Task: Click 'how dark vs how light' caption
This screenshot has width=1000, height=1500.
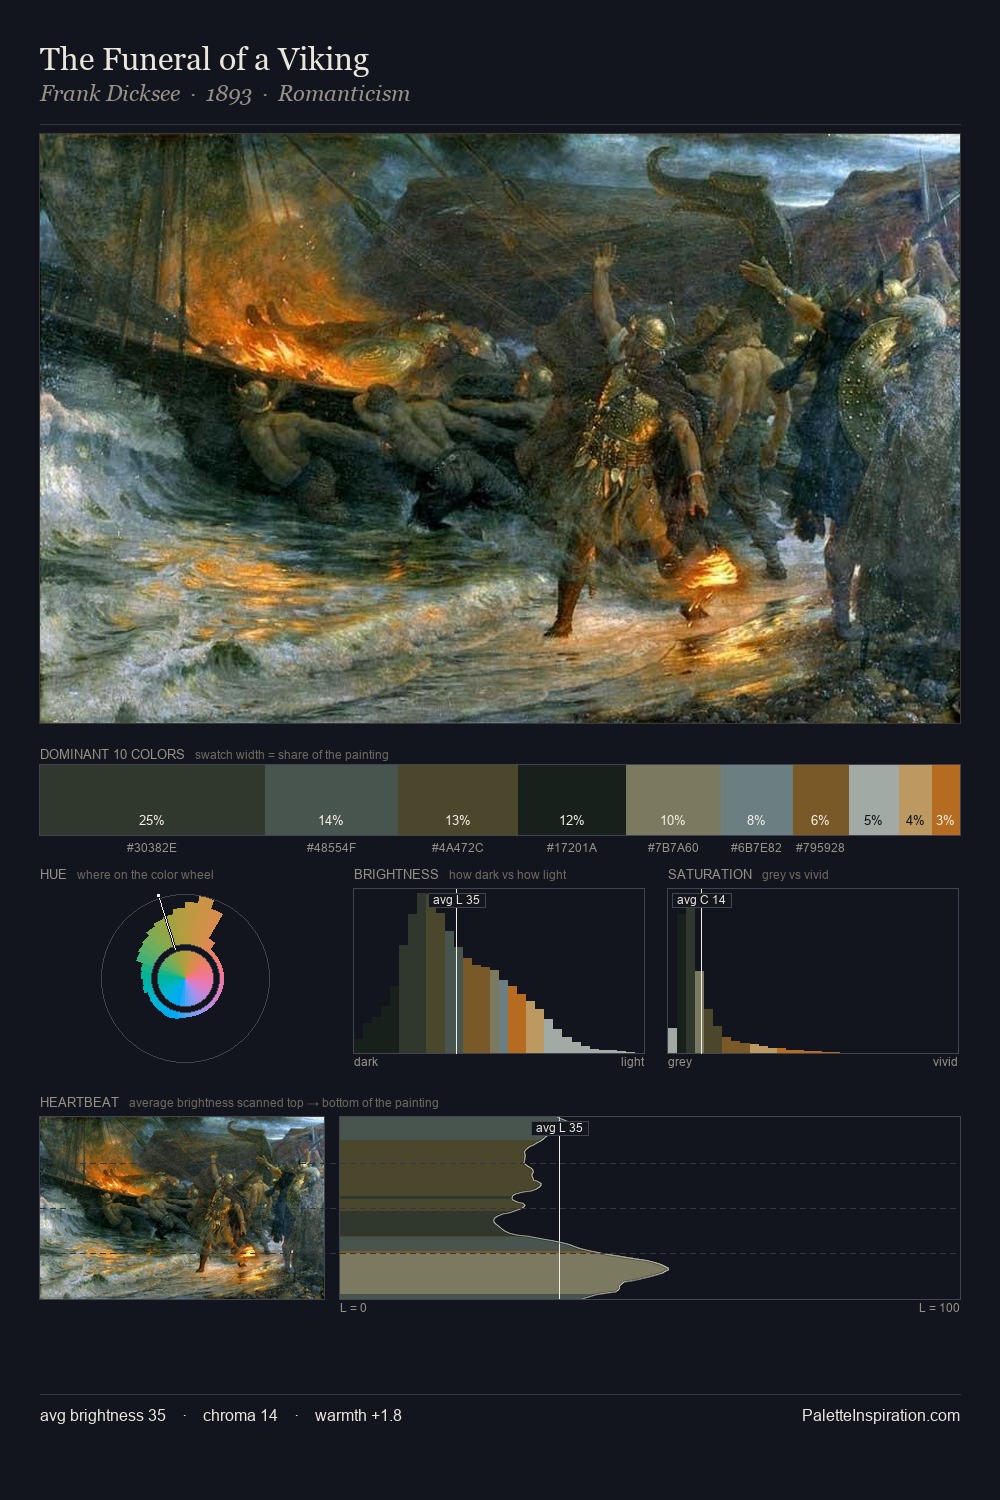Action: [508, 875]
